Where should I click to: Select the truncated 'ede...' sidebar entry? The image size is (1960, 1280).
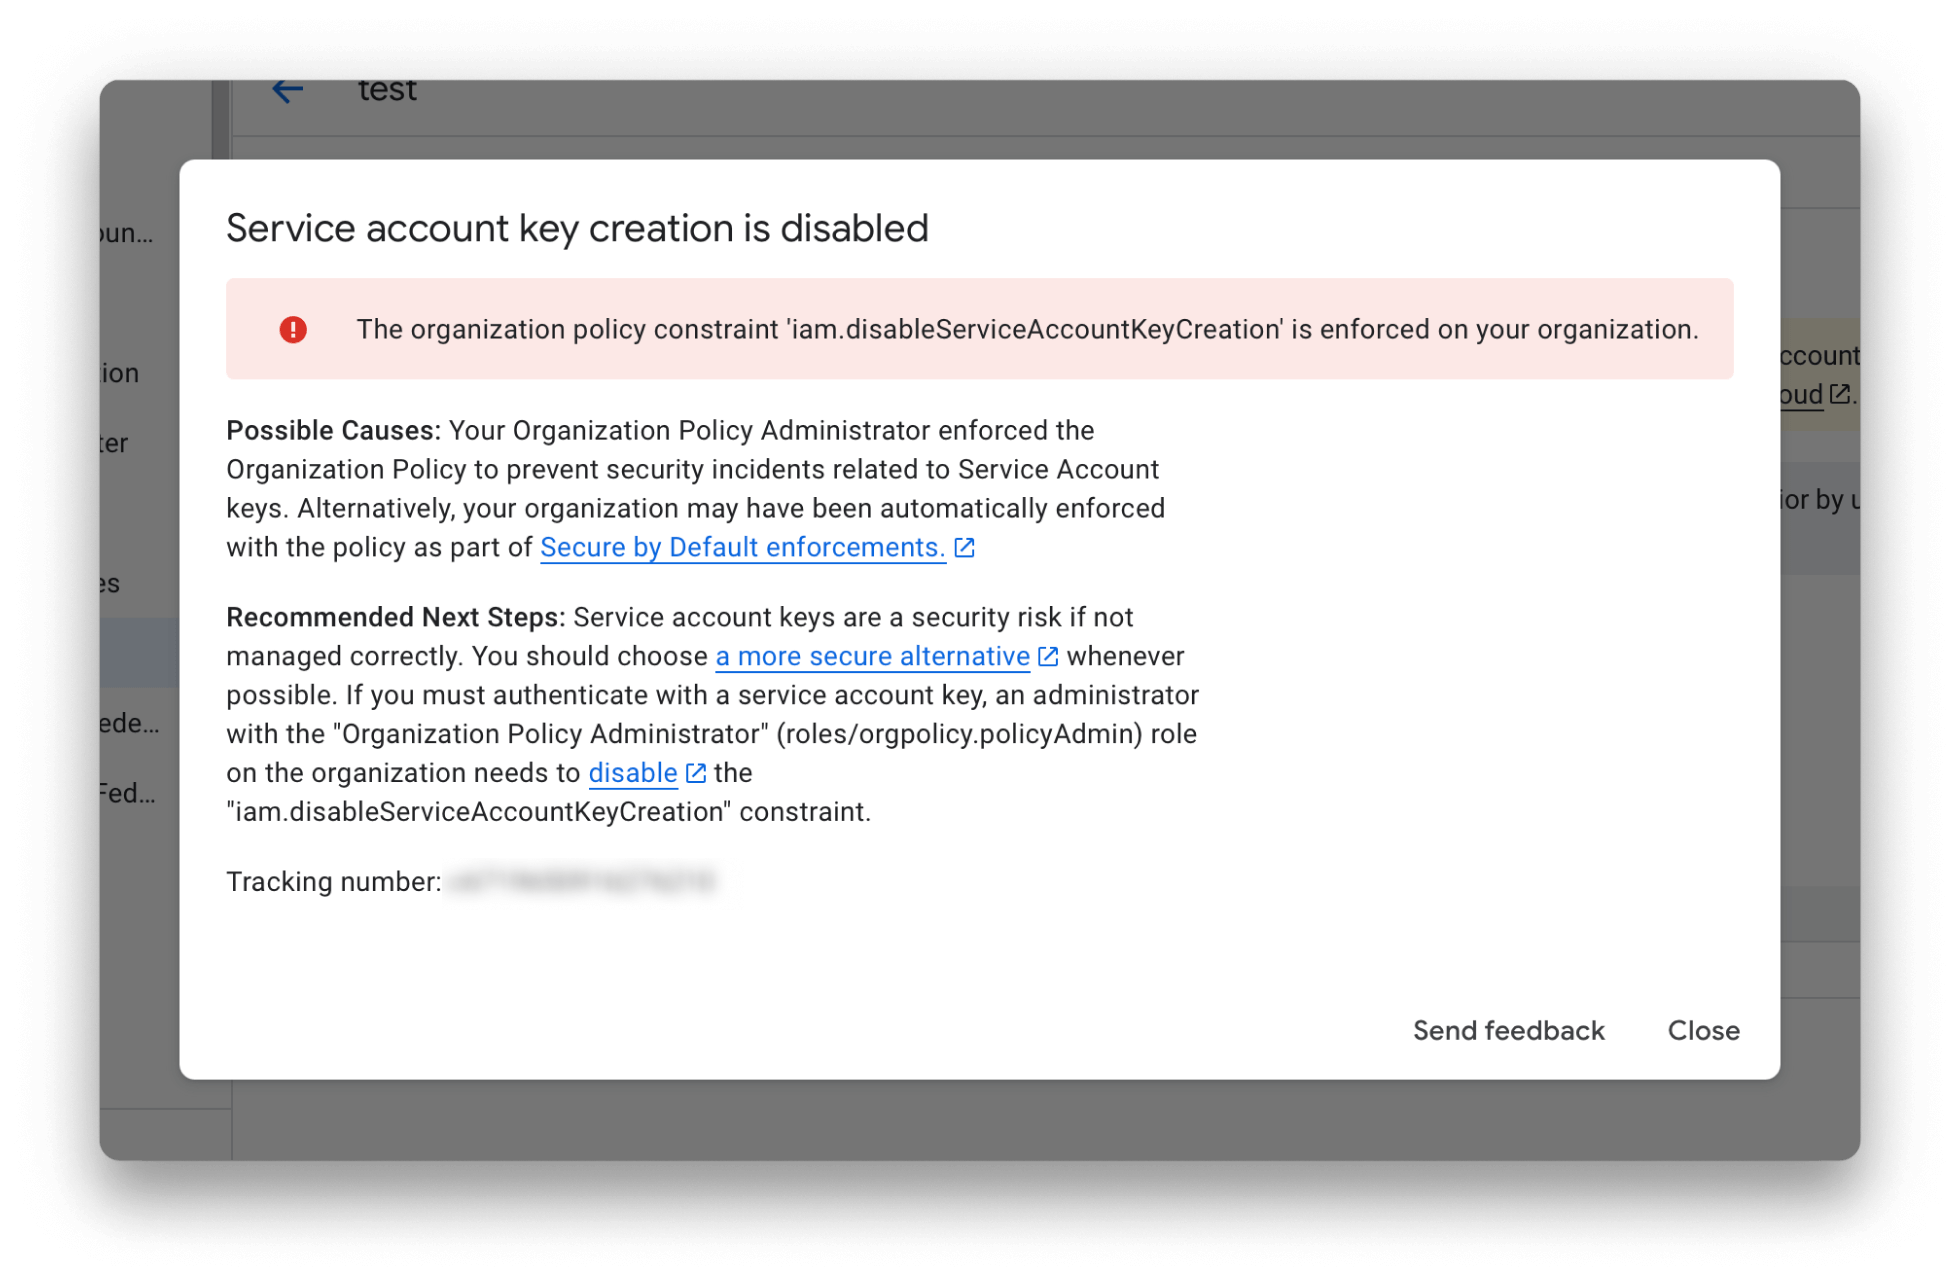(130, 723)
